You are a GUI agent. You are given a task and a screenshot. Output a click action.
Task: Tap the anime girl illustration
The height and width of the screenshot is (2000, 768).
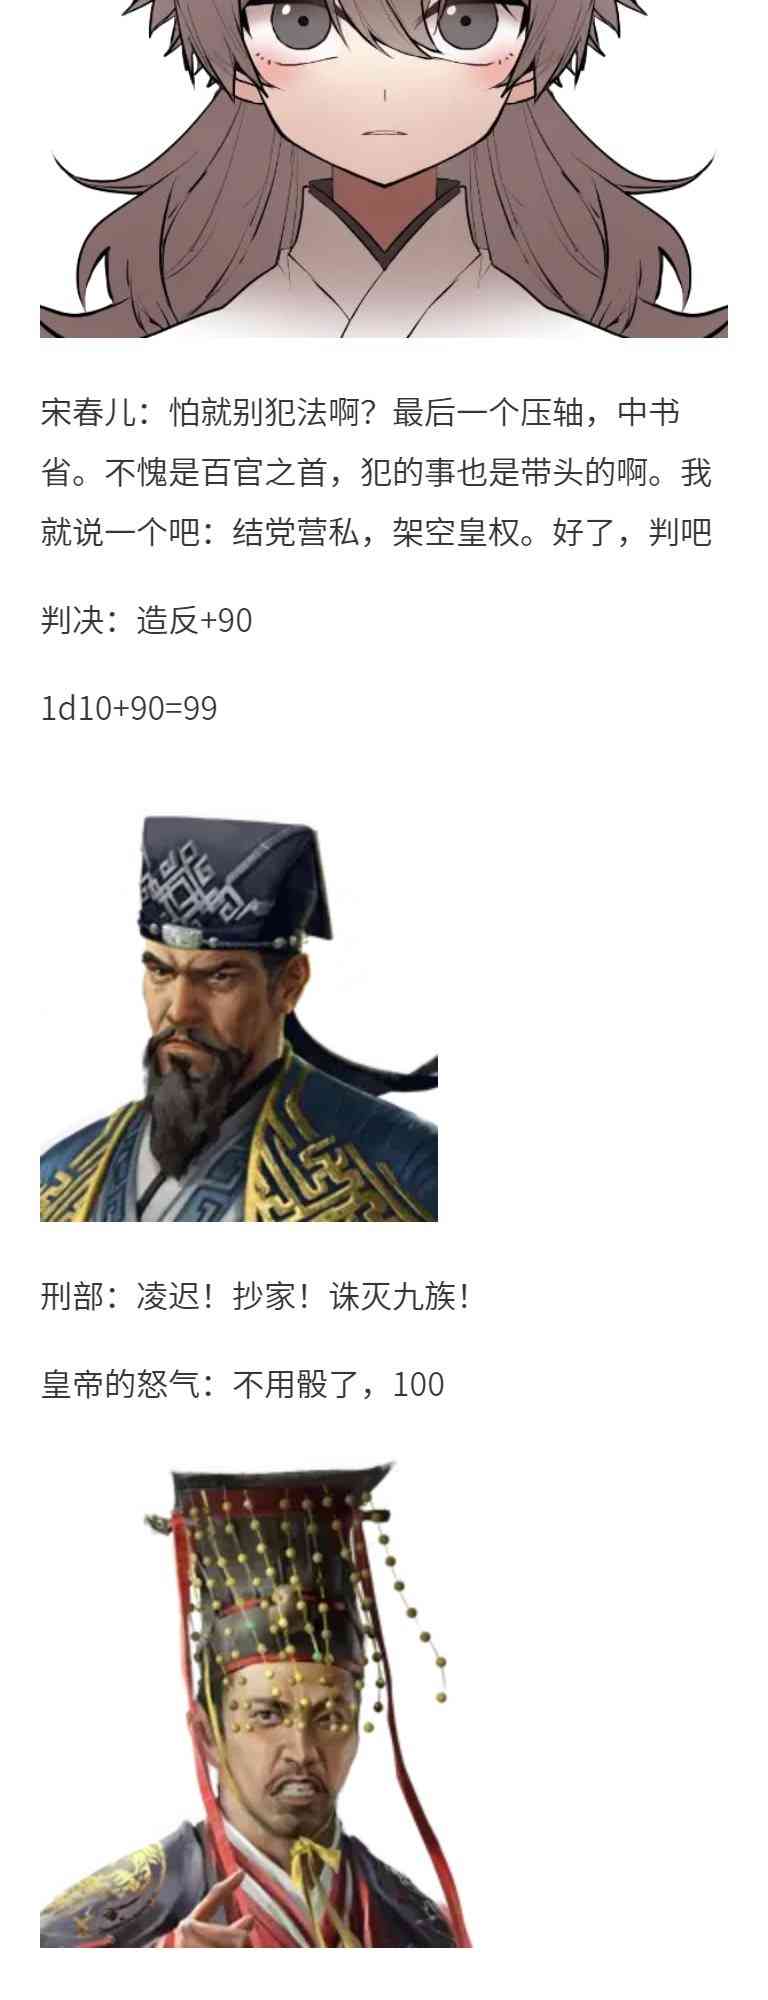[x=384, y=168]
